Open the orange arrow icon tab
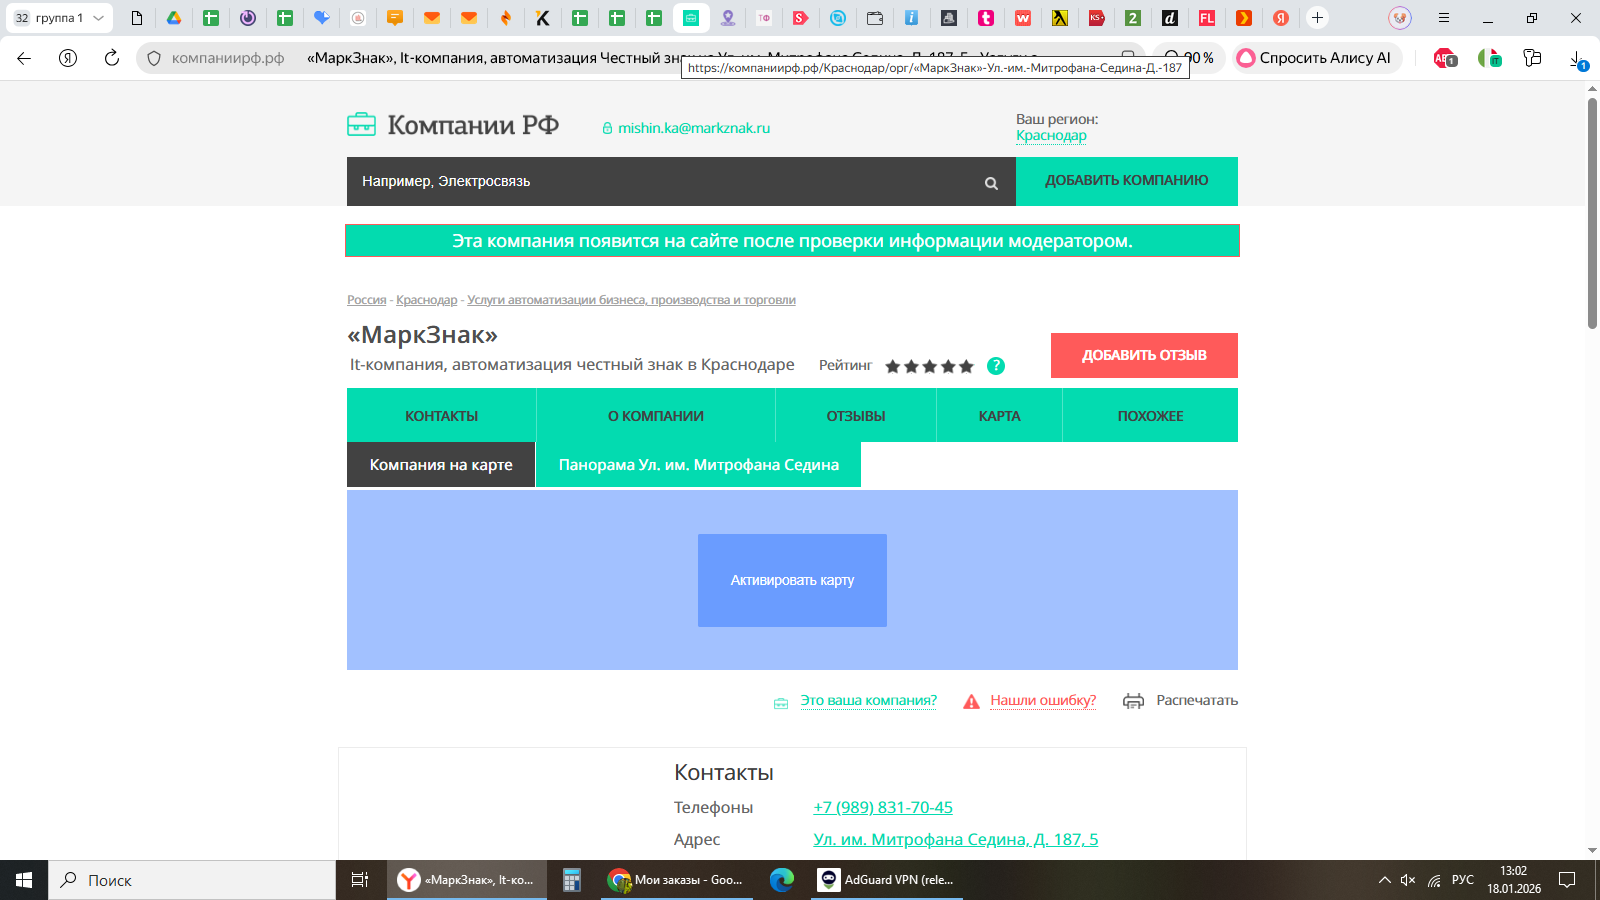The image size is (1600, 900). 1244,18
